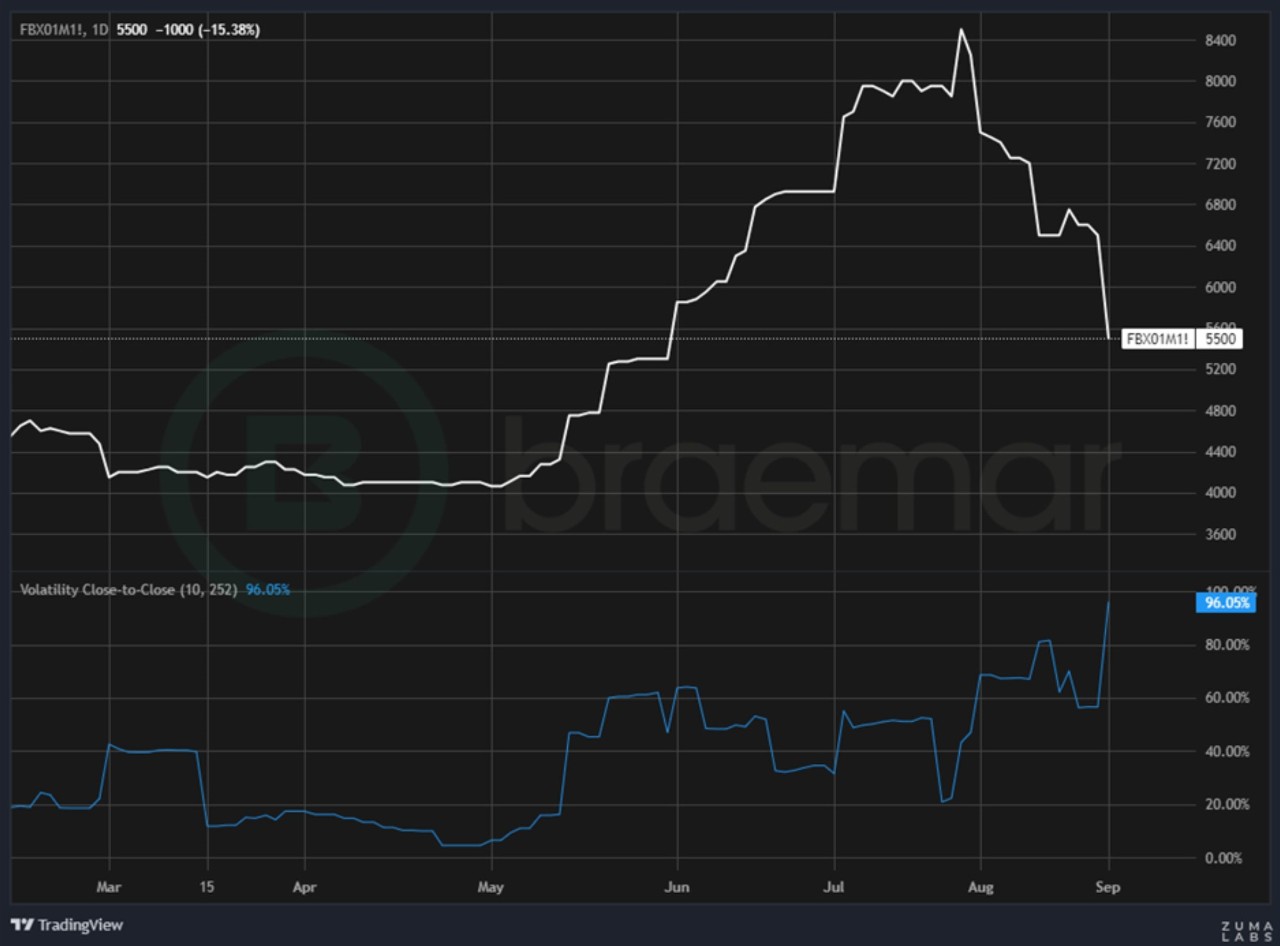Click the white 5500 price tag on axis

coord(1221,339)
